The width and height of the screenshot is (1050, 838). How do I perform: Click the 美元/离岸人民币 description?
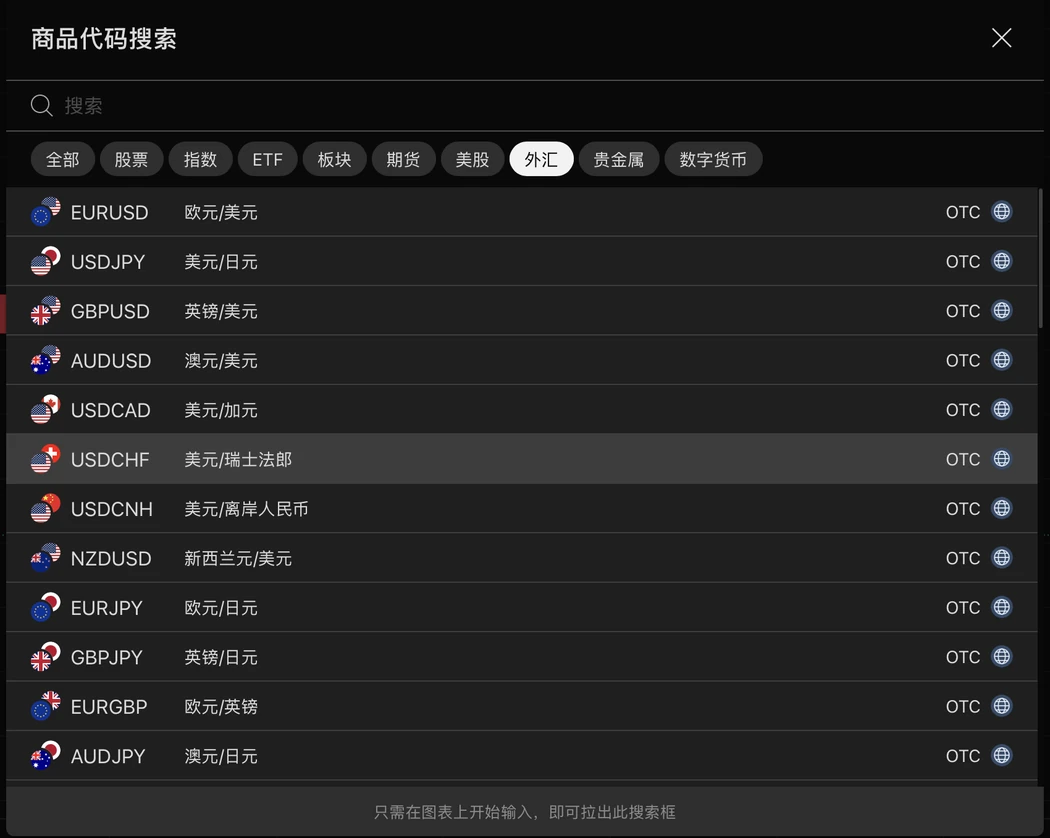pos(246,509)
